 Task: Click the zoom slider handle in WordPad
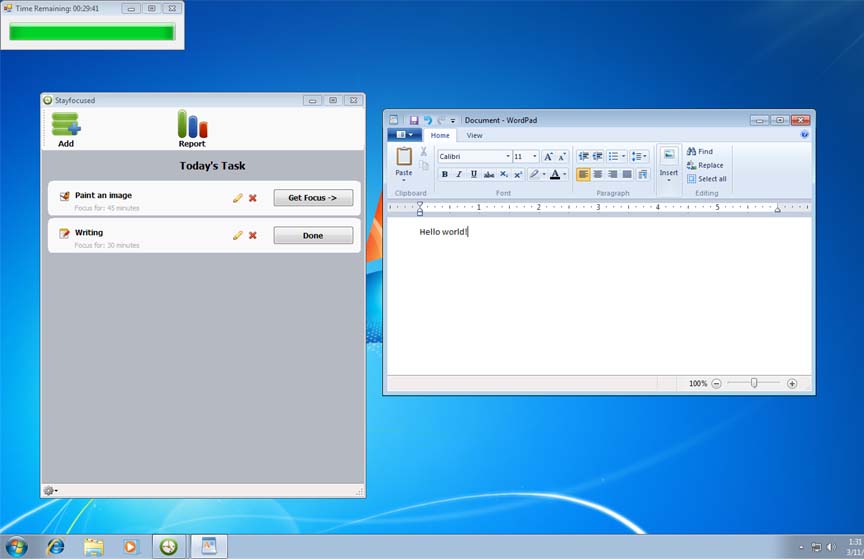coord(754,383)
